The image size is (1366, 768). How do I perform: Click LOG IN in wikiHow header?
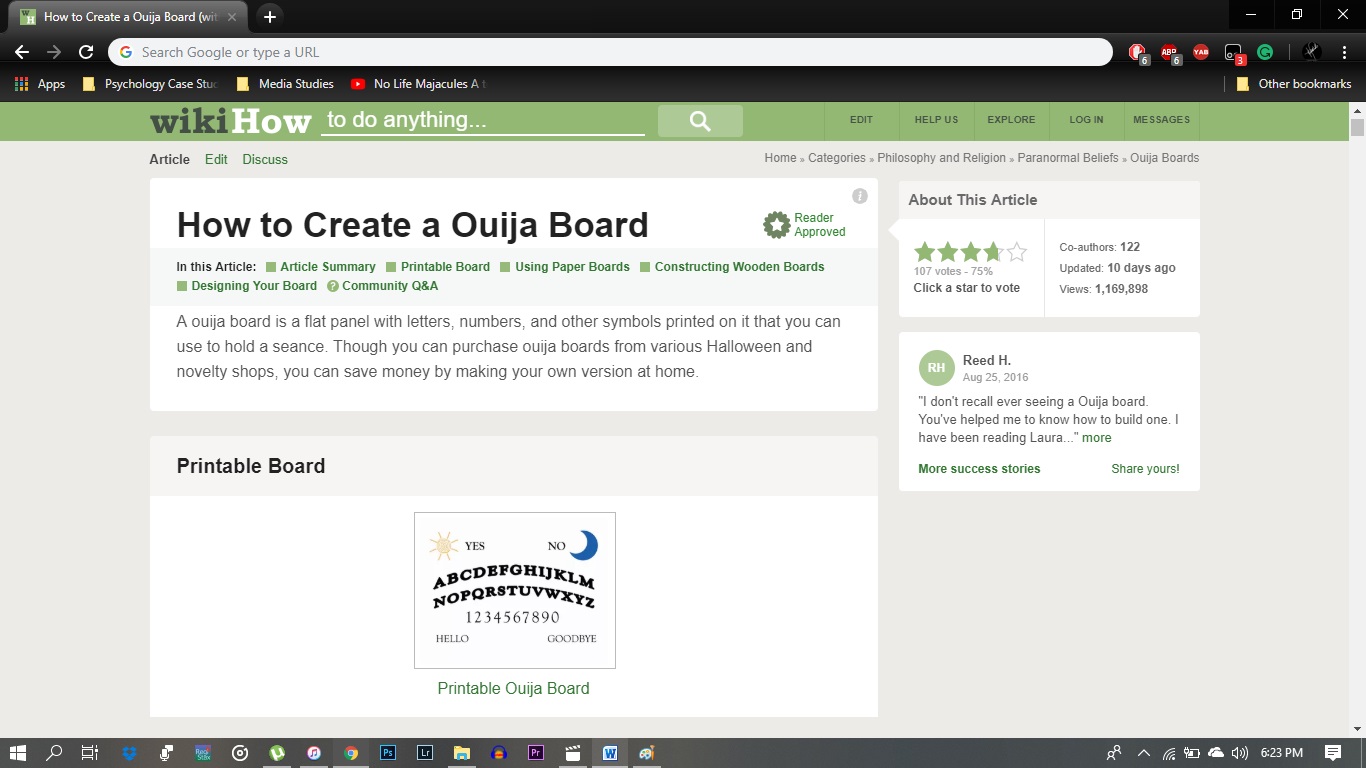[x=1086, y=120]
